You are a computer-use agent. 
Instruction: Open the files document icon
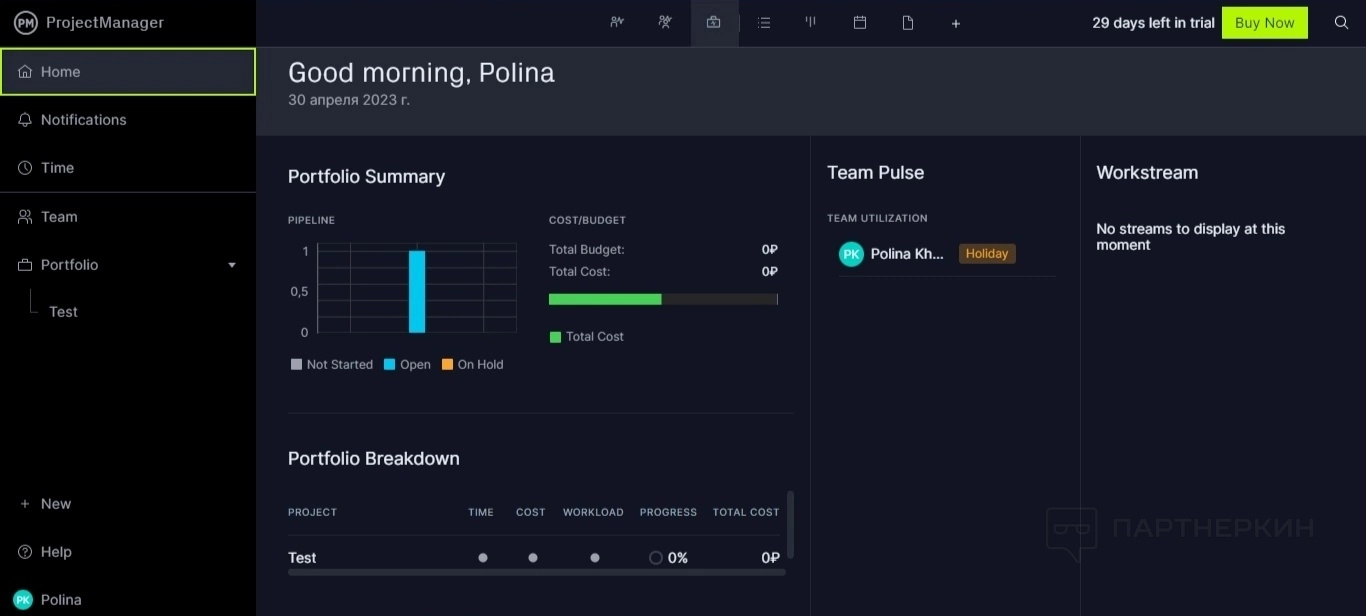click(x=908, y=23)
